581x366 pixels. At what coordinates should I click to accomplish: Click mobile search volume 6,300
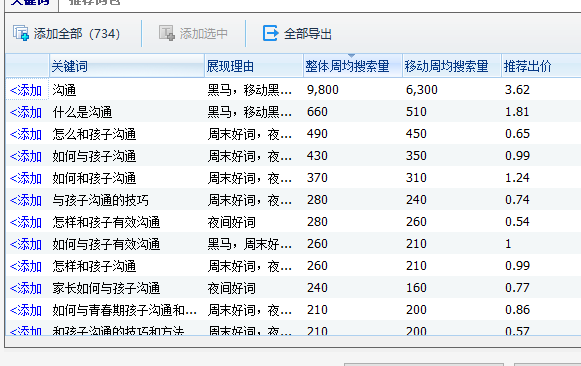click(x=422, y=90)
